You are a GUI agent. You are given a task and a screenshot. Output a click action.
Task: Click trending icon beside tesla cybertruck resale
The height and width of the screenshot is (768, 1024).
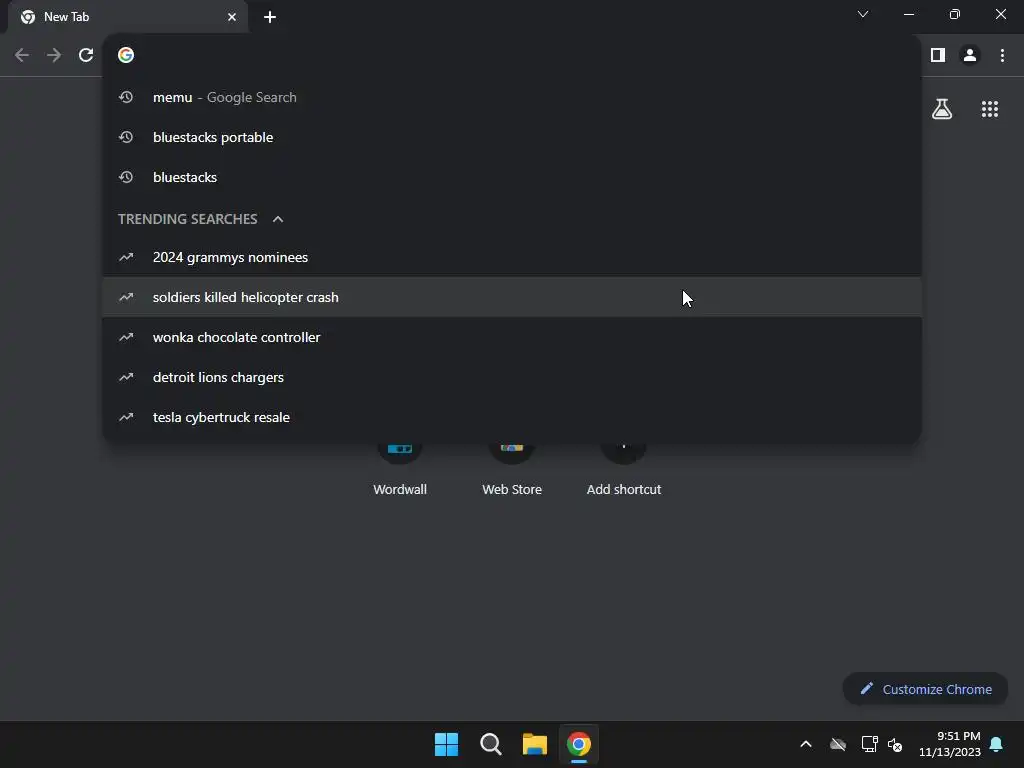126,417
